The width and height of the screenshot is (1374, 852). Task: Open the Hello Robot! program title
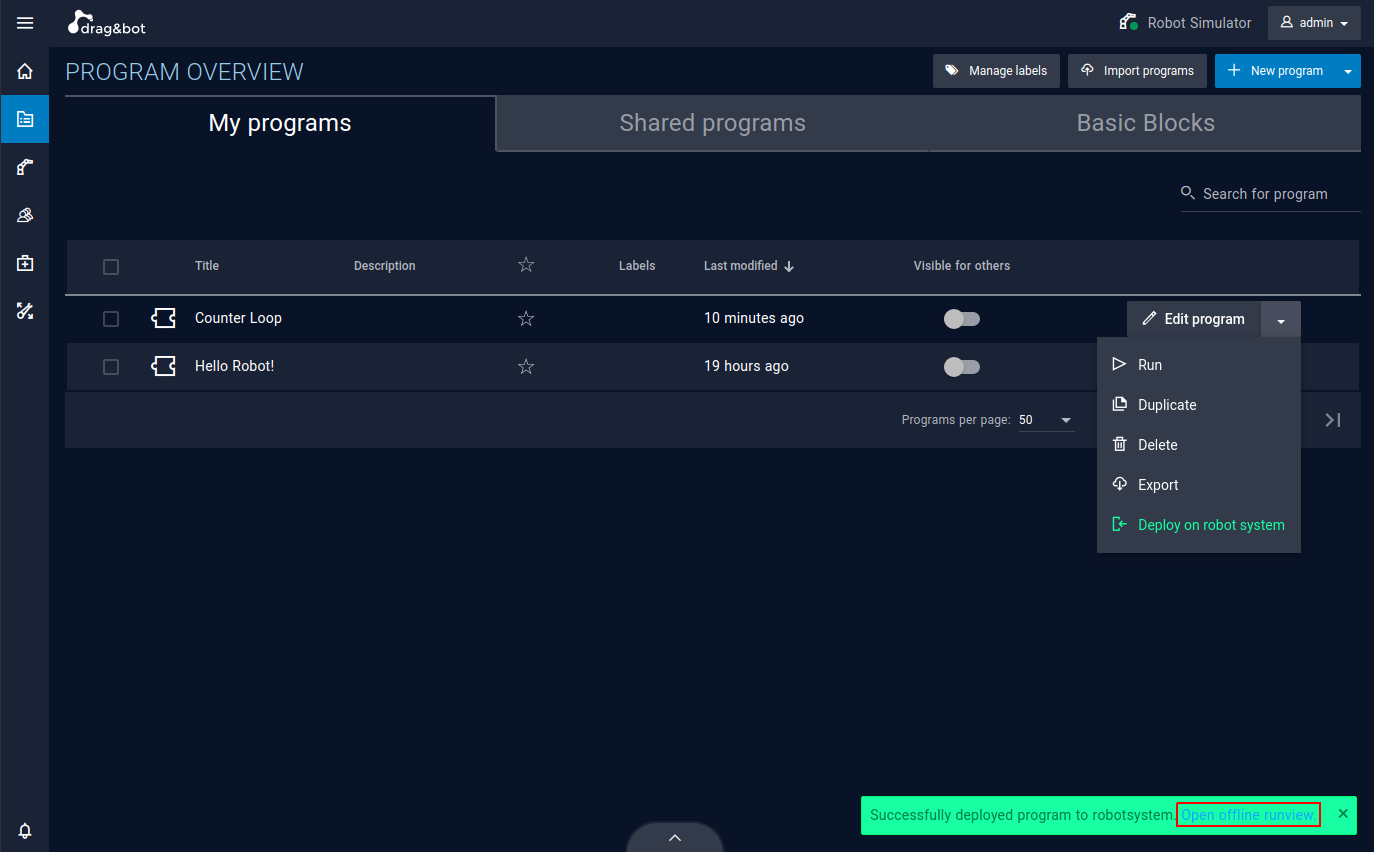pyautogui.click(x=234, y=366)
